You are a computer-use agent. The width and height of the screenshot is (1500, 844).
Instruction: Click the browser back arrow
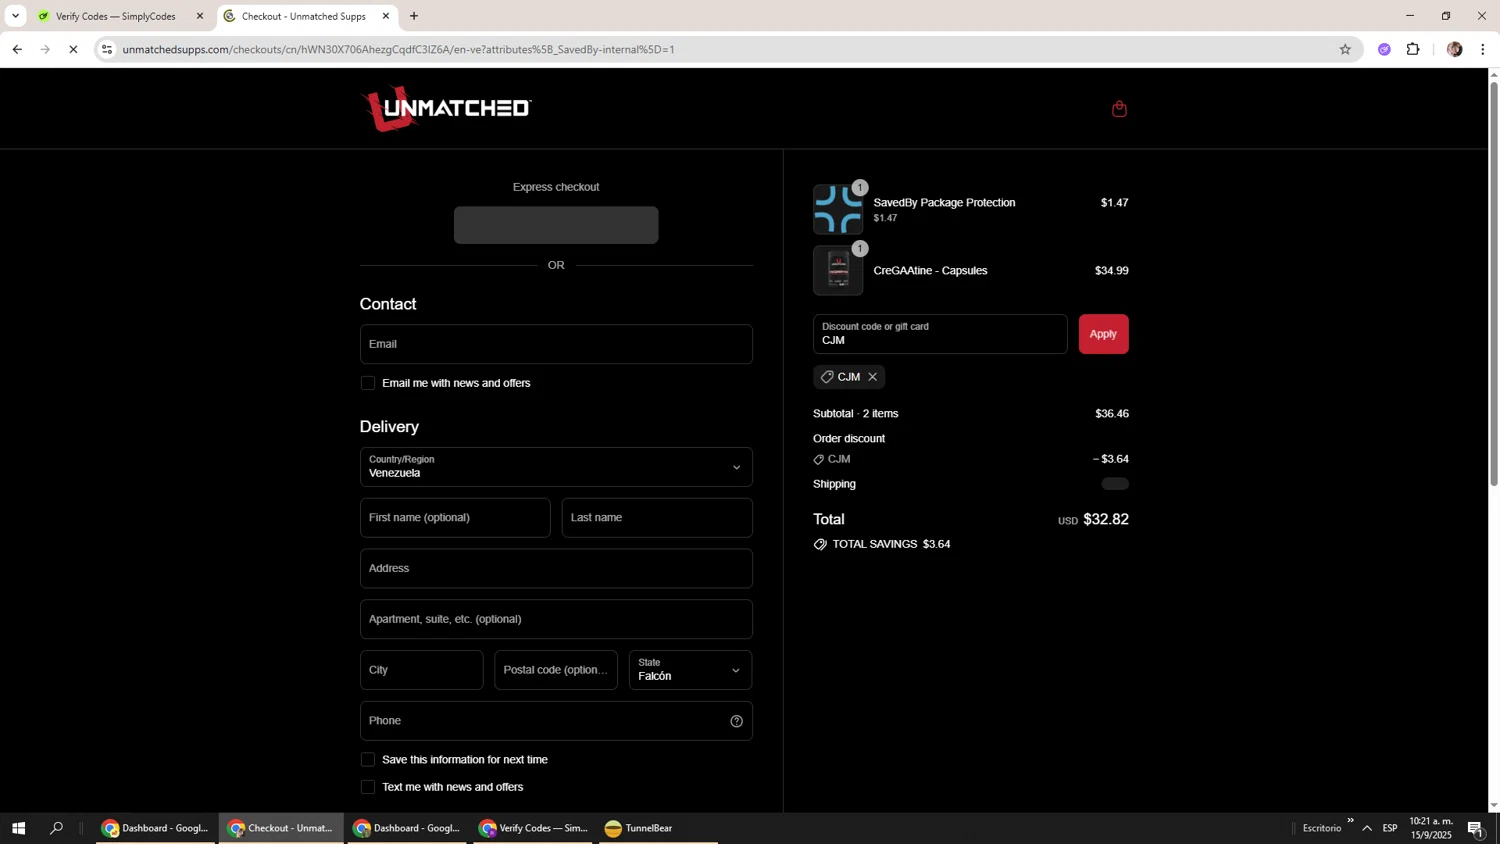(x=17, y=49)
